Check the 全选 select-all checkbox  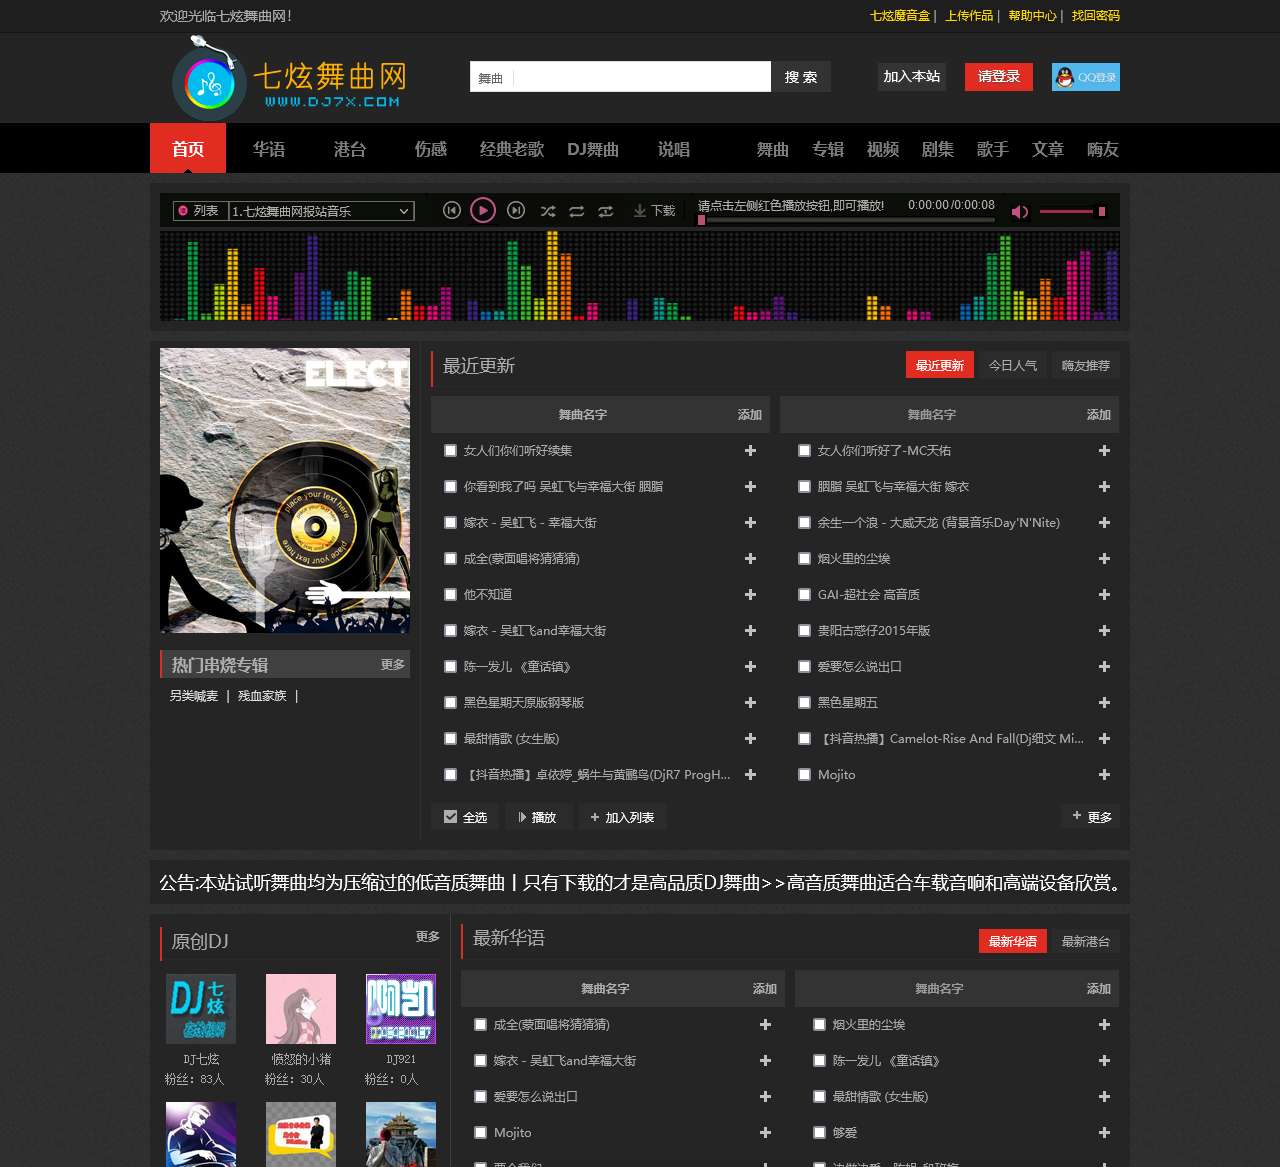tap(451, 816)
